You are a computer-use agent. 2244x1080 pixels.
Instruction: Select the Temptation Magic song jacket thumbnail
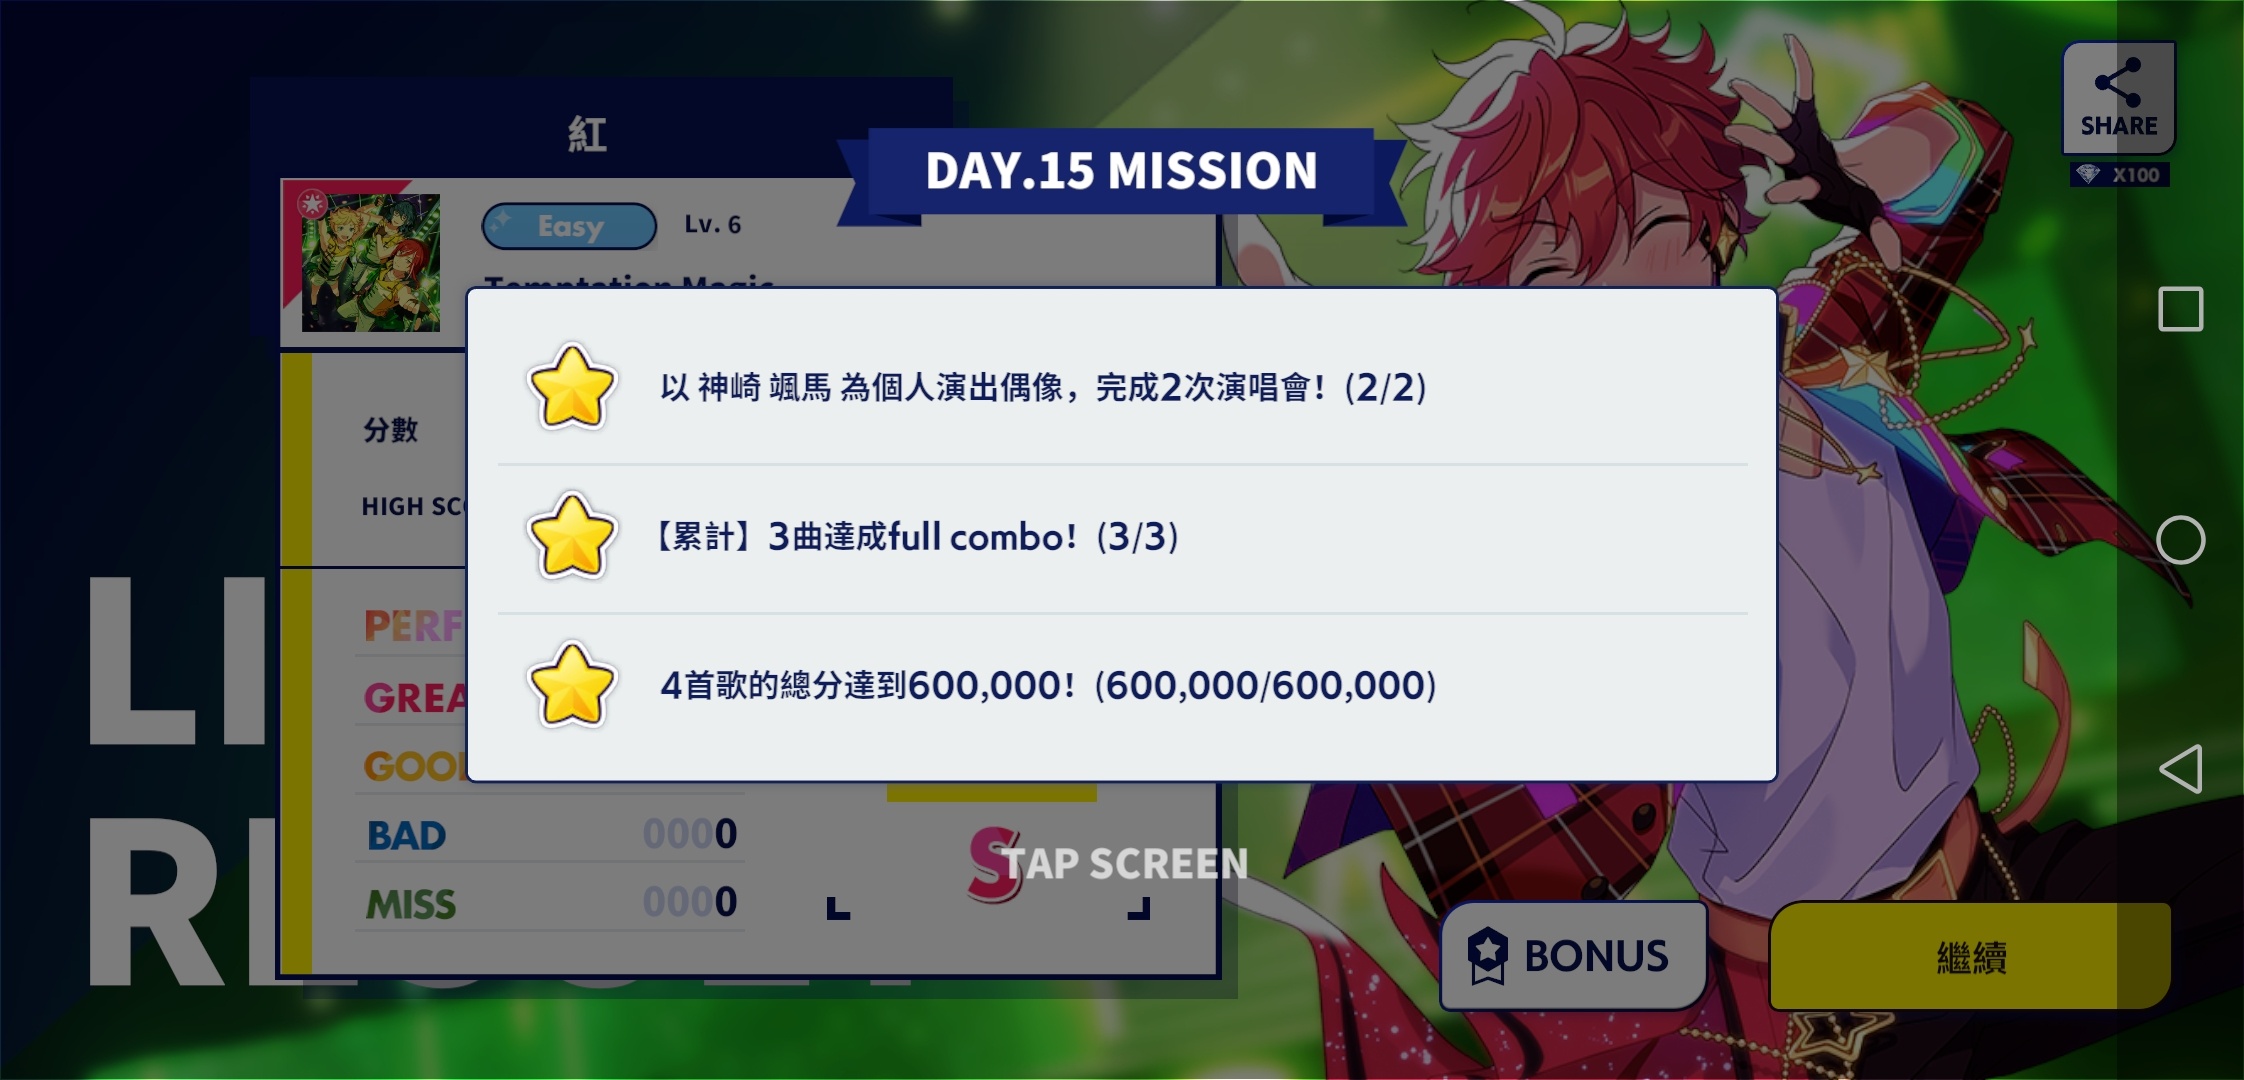click(371, 263)
